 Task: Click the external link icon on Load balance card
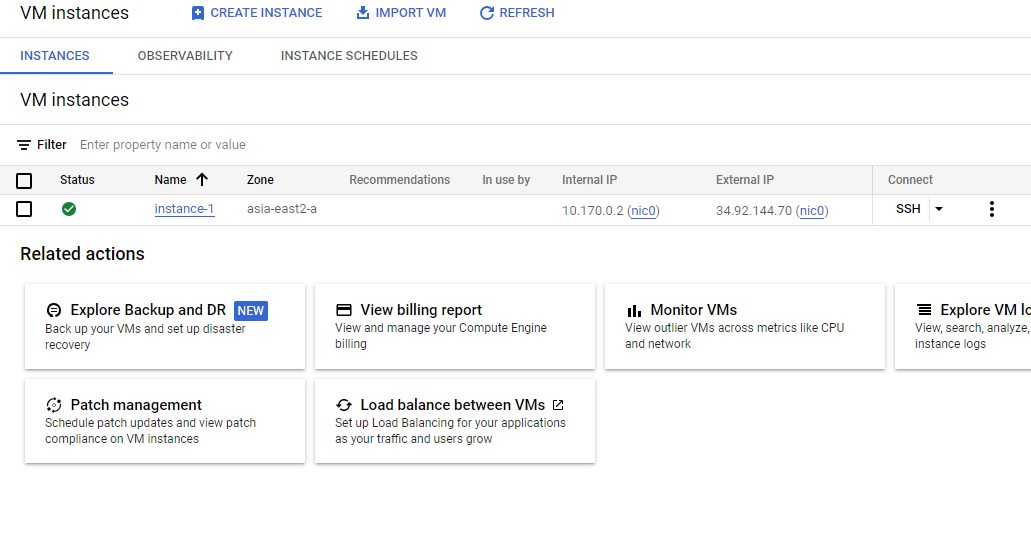click(558, 405)
